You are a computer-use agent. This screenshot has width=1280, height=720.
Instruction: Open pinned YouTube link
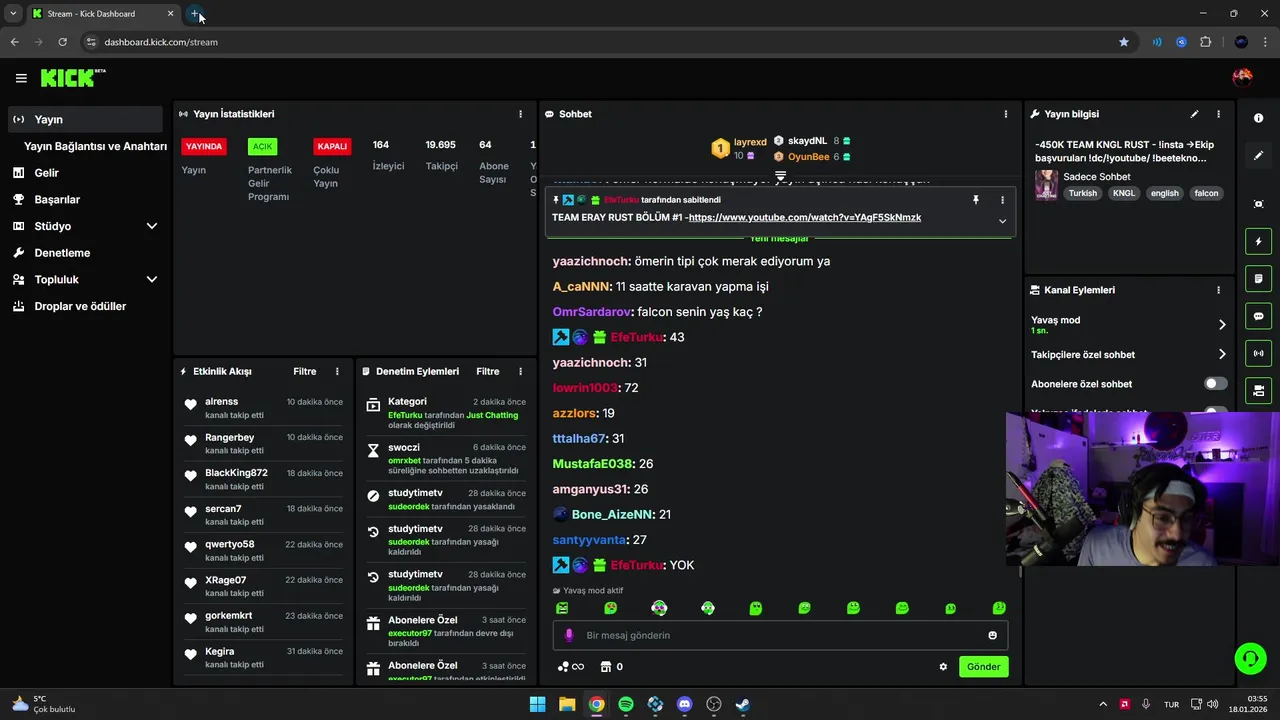click(x=805, y=217)
